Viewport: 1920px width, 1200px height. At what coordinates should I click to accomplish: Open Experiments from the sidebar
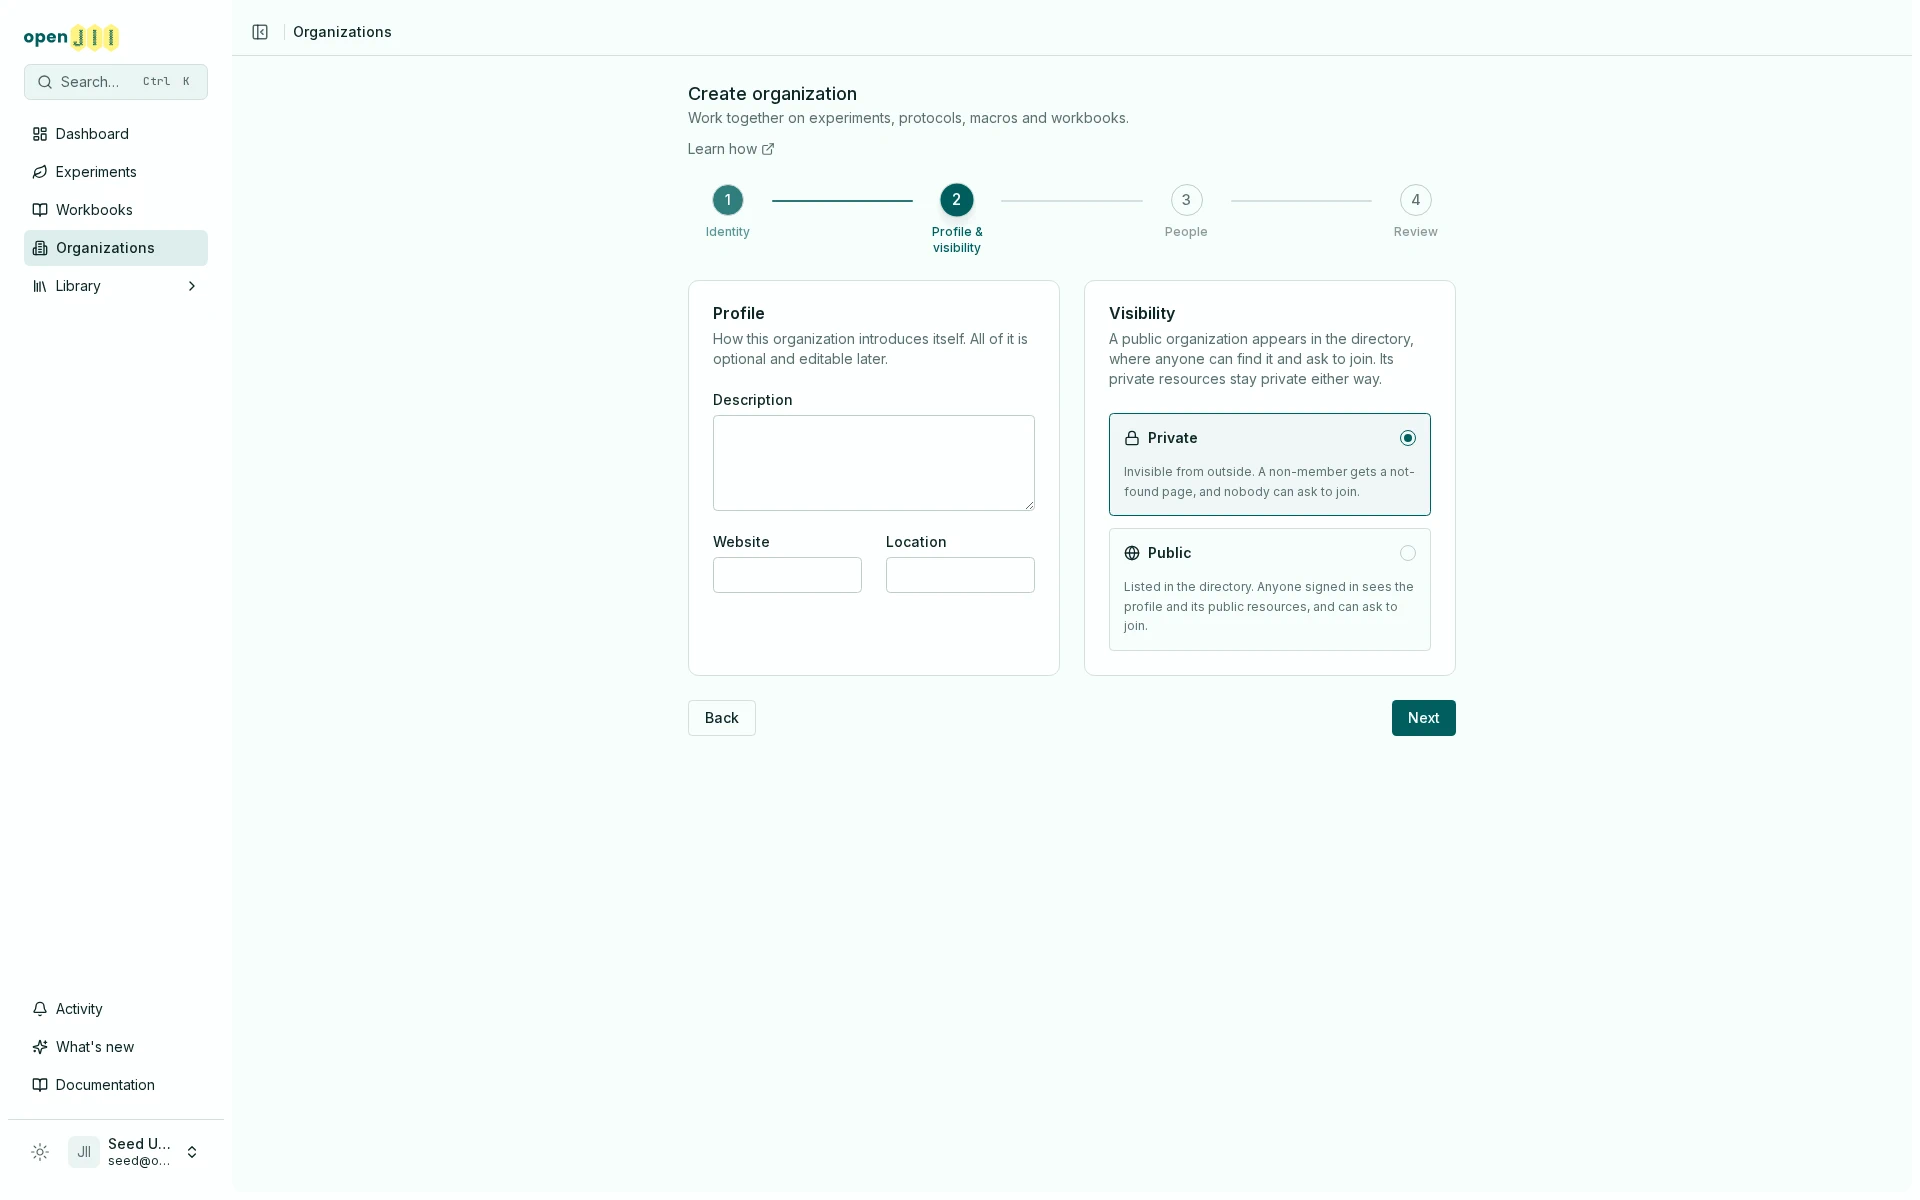click(x=116, y=172)
